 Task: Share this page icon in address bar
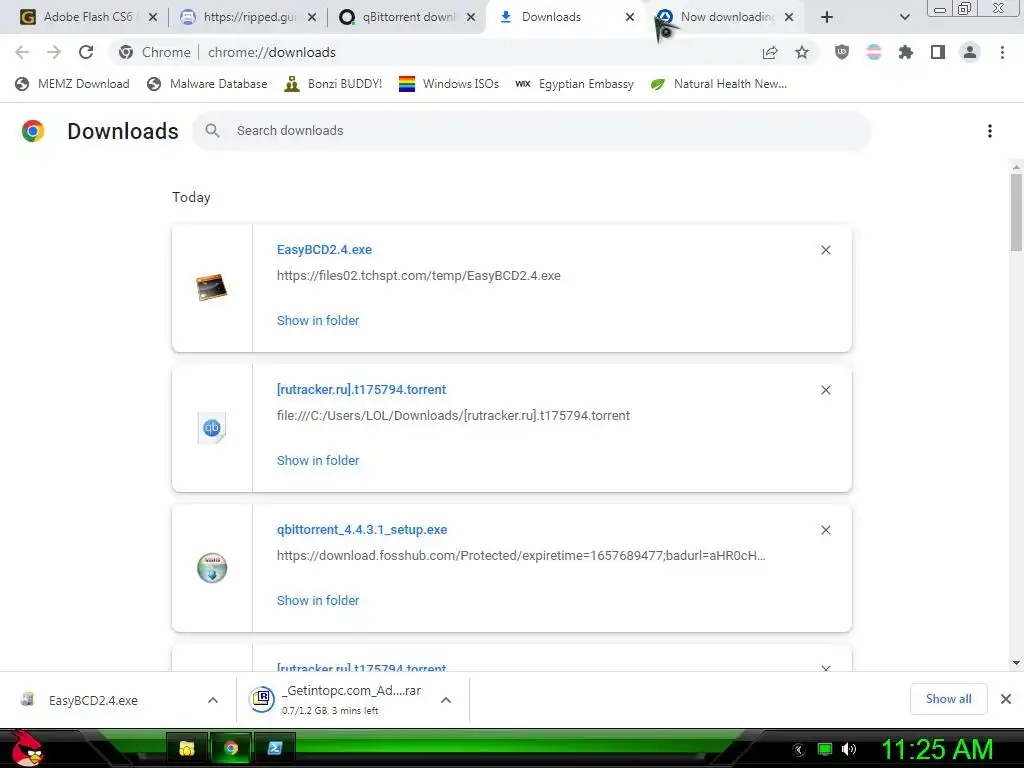770,52
